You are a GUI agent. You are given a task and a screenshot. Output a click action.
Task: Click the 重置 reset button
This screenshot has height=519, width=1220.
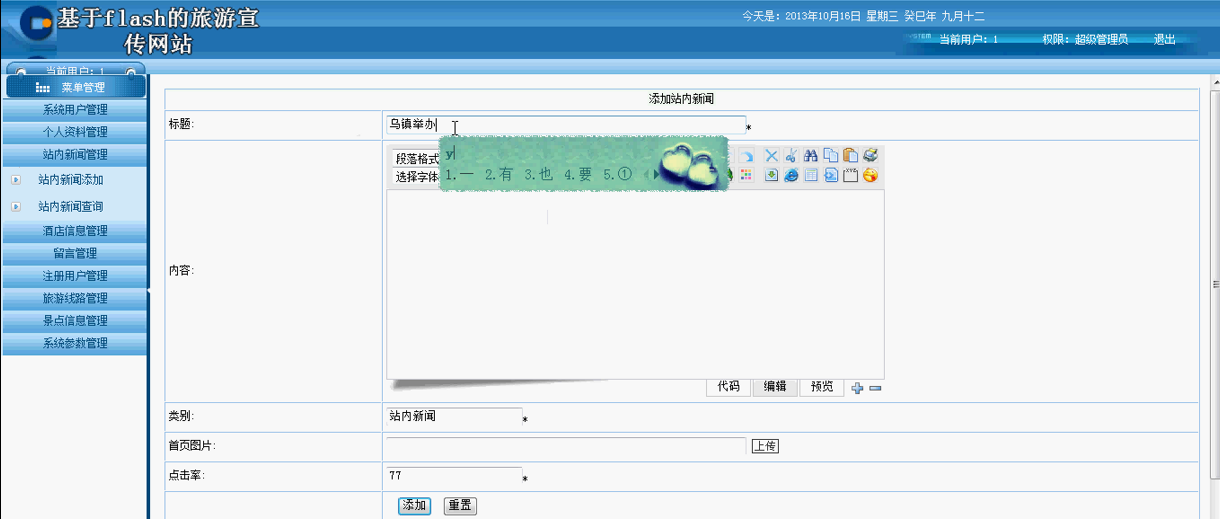tap(460, 506)
